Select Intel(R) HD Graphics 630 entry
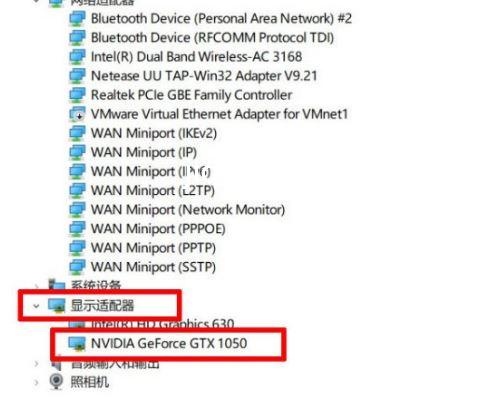The image size is (499, 404). tap(163, 324)
